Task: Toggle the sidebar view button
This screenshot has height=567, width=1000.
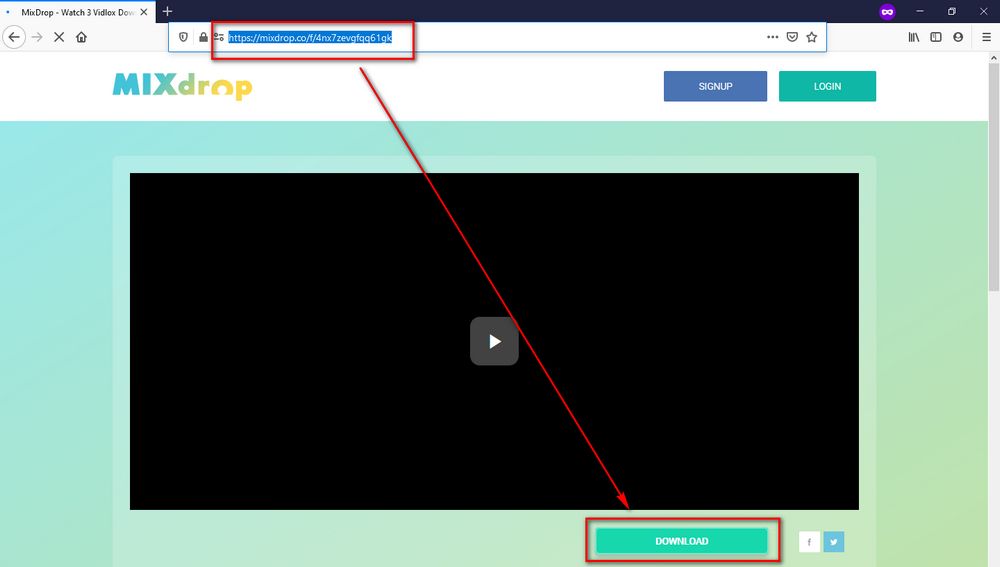Action: pos(936,37)
